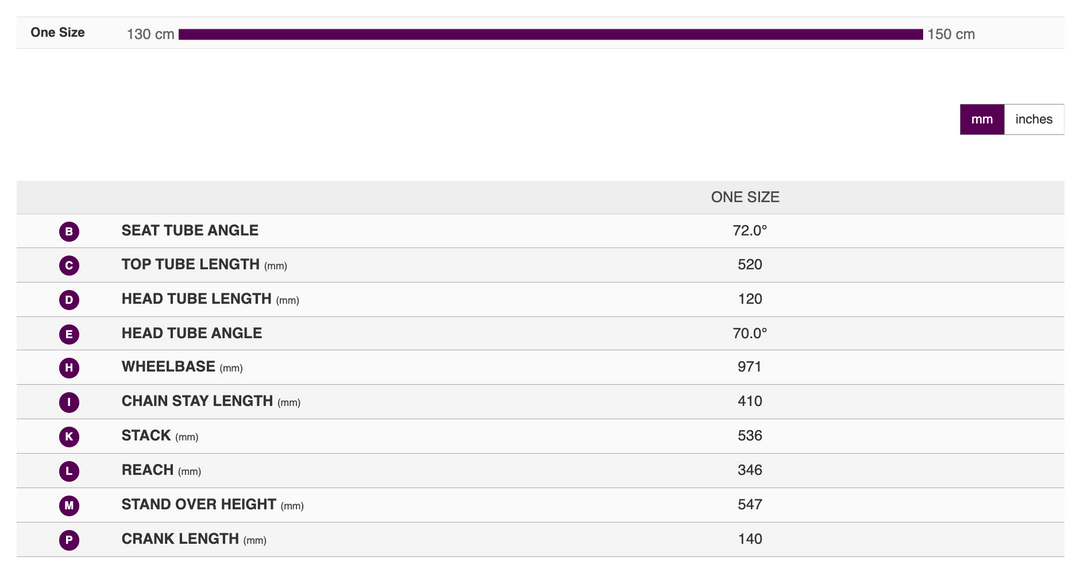Click the B seat tube angle icon
The image size is (1080, 588).
(x=69, y=232)
